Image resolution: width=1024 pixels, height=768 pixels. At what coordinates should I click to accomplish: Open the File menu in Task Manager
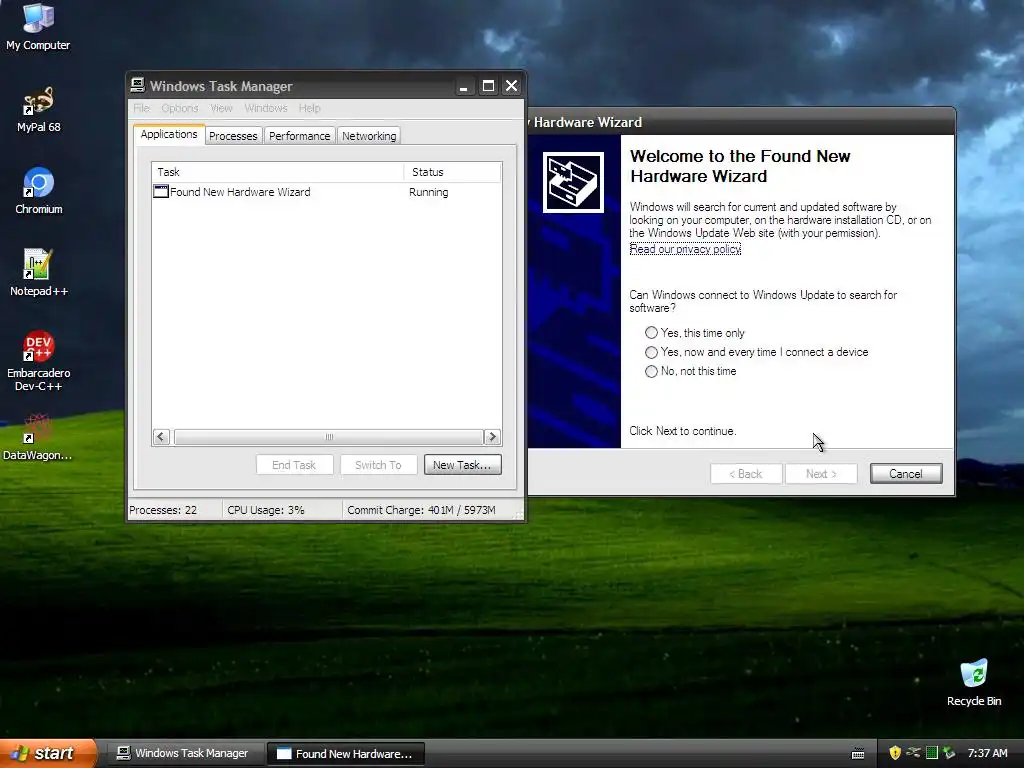142,108
